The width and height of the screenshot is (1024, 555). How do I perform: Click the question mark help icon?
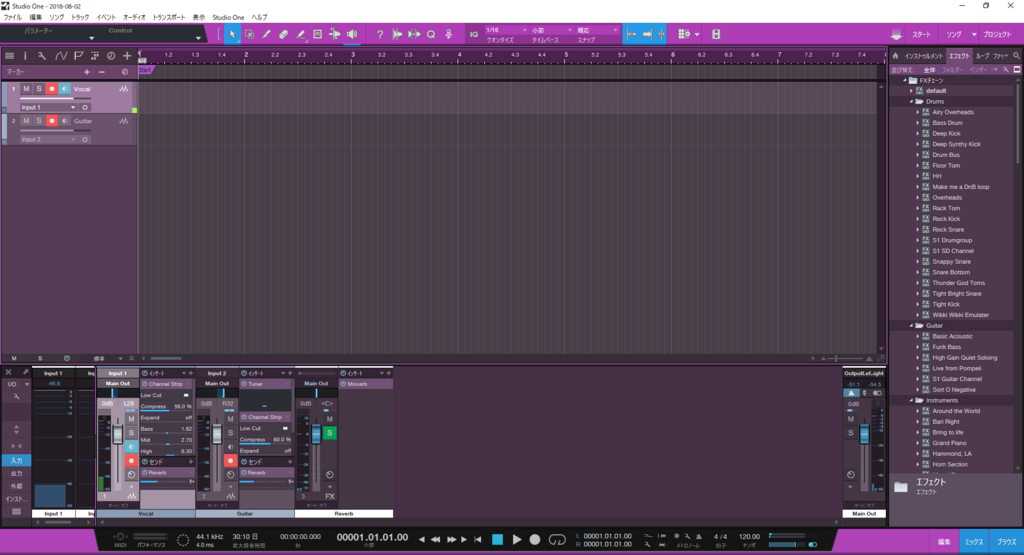point(380,34)
